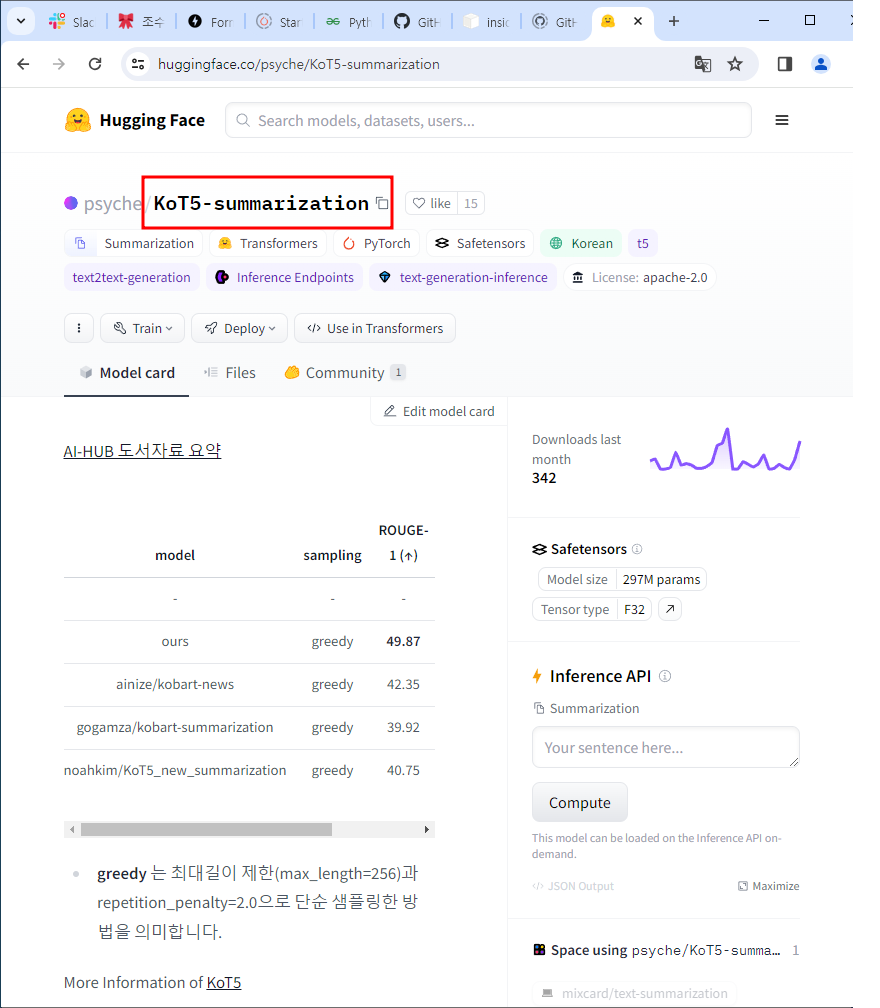Click the address bar URL
Image resolution: width=880 pixels, height=1008 pixels.
298,64
